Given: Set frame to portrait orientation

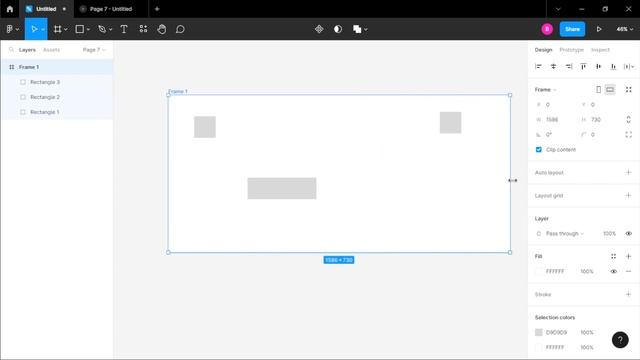Looking at the screenshot, I should [x=598, y=89].
